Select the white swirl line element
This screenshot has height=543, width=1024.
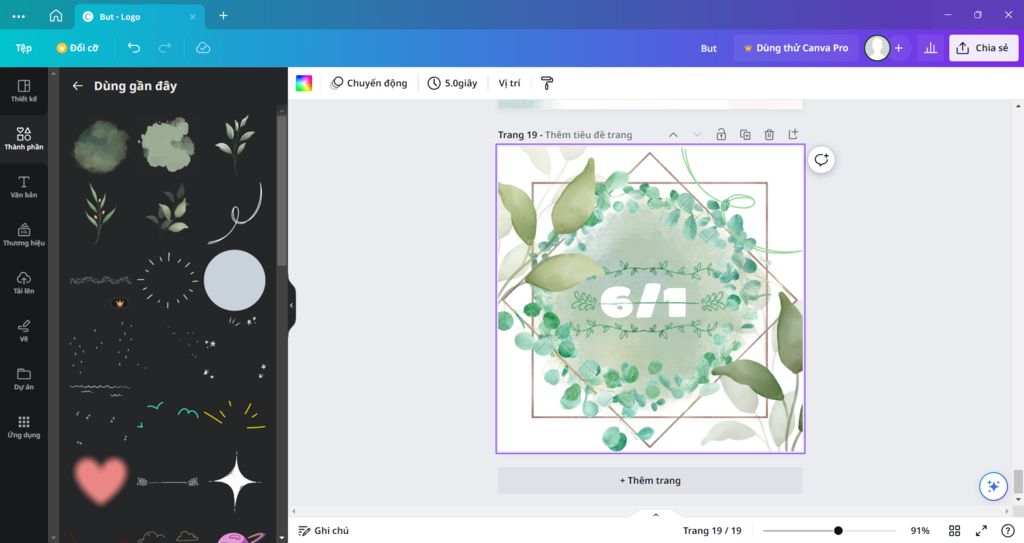tap(236, 214)
